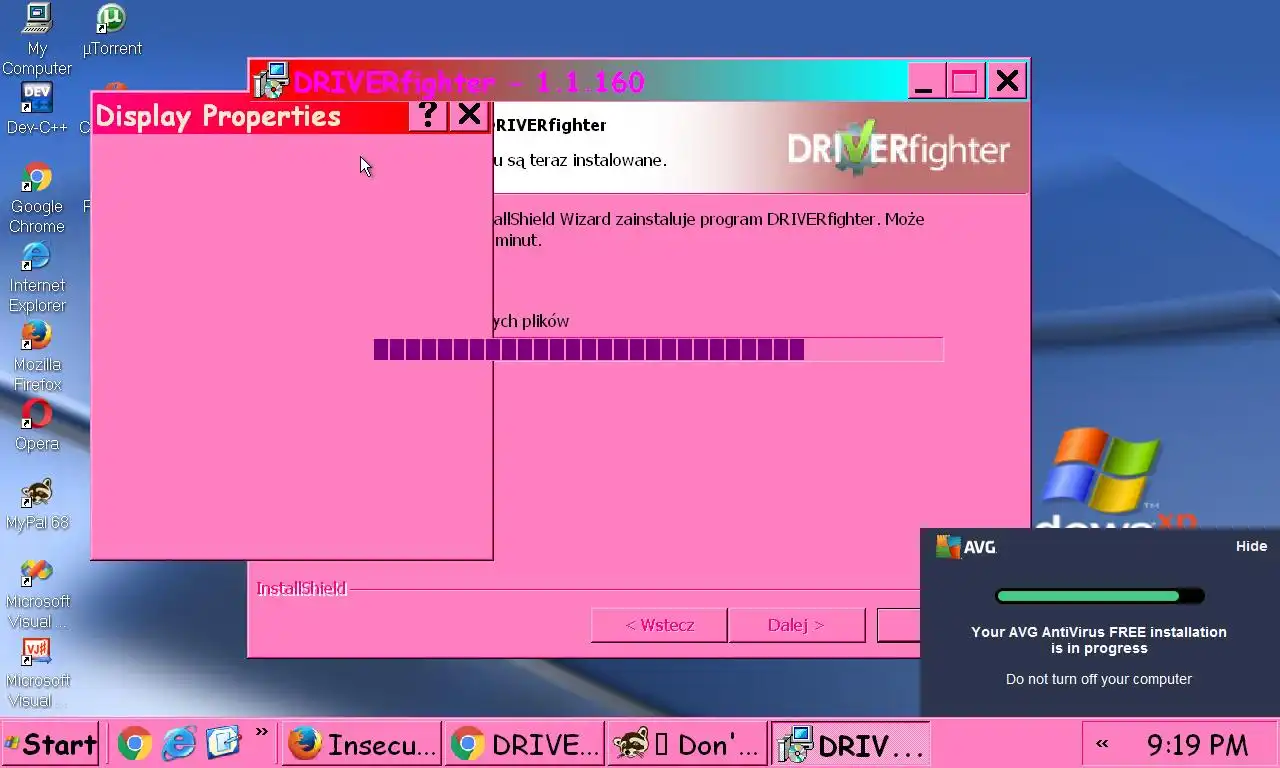Click the 'InstallShield' label in installer
This screenshot has width=1280, height=768.
301,589
